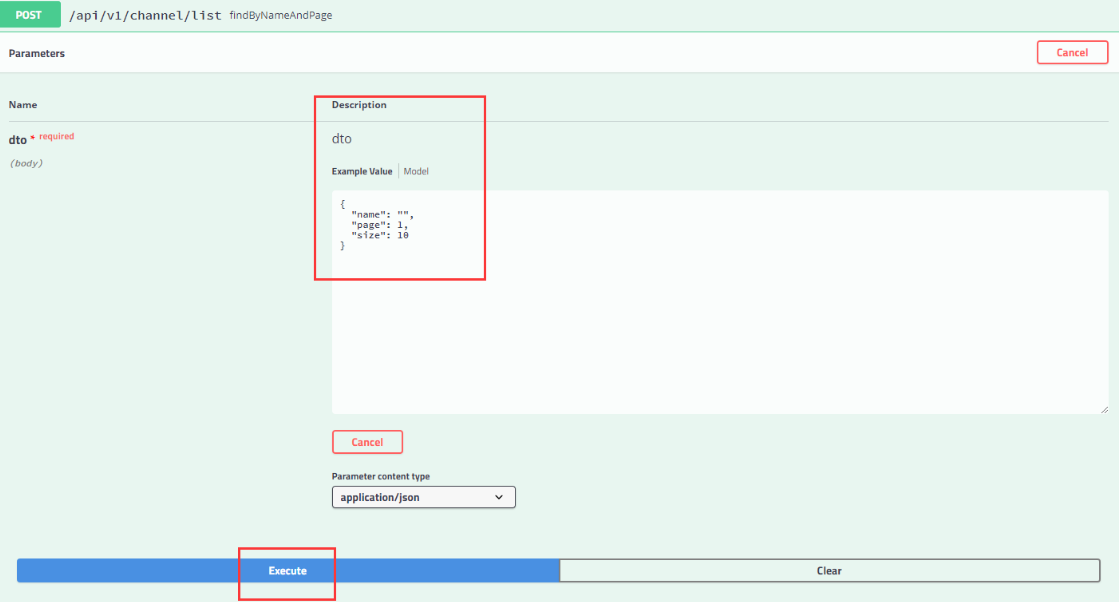Screen dimensions: 1119x602
Task: Click the dto description text
Action: tap(342, 139)
